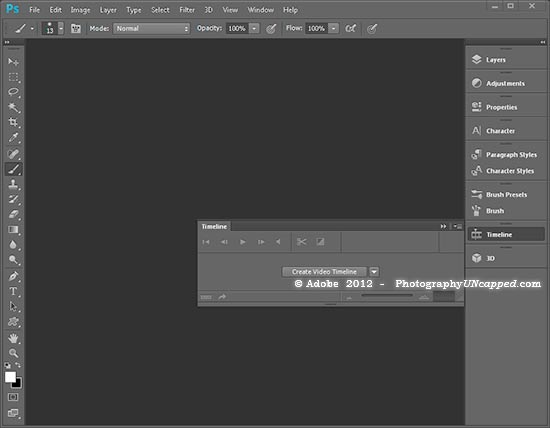Select the Clone Stamp tool
The height and width of the screenshot is (428, 550).
(13, 184)
